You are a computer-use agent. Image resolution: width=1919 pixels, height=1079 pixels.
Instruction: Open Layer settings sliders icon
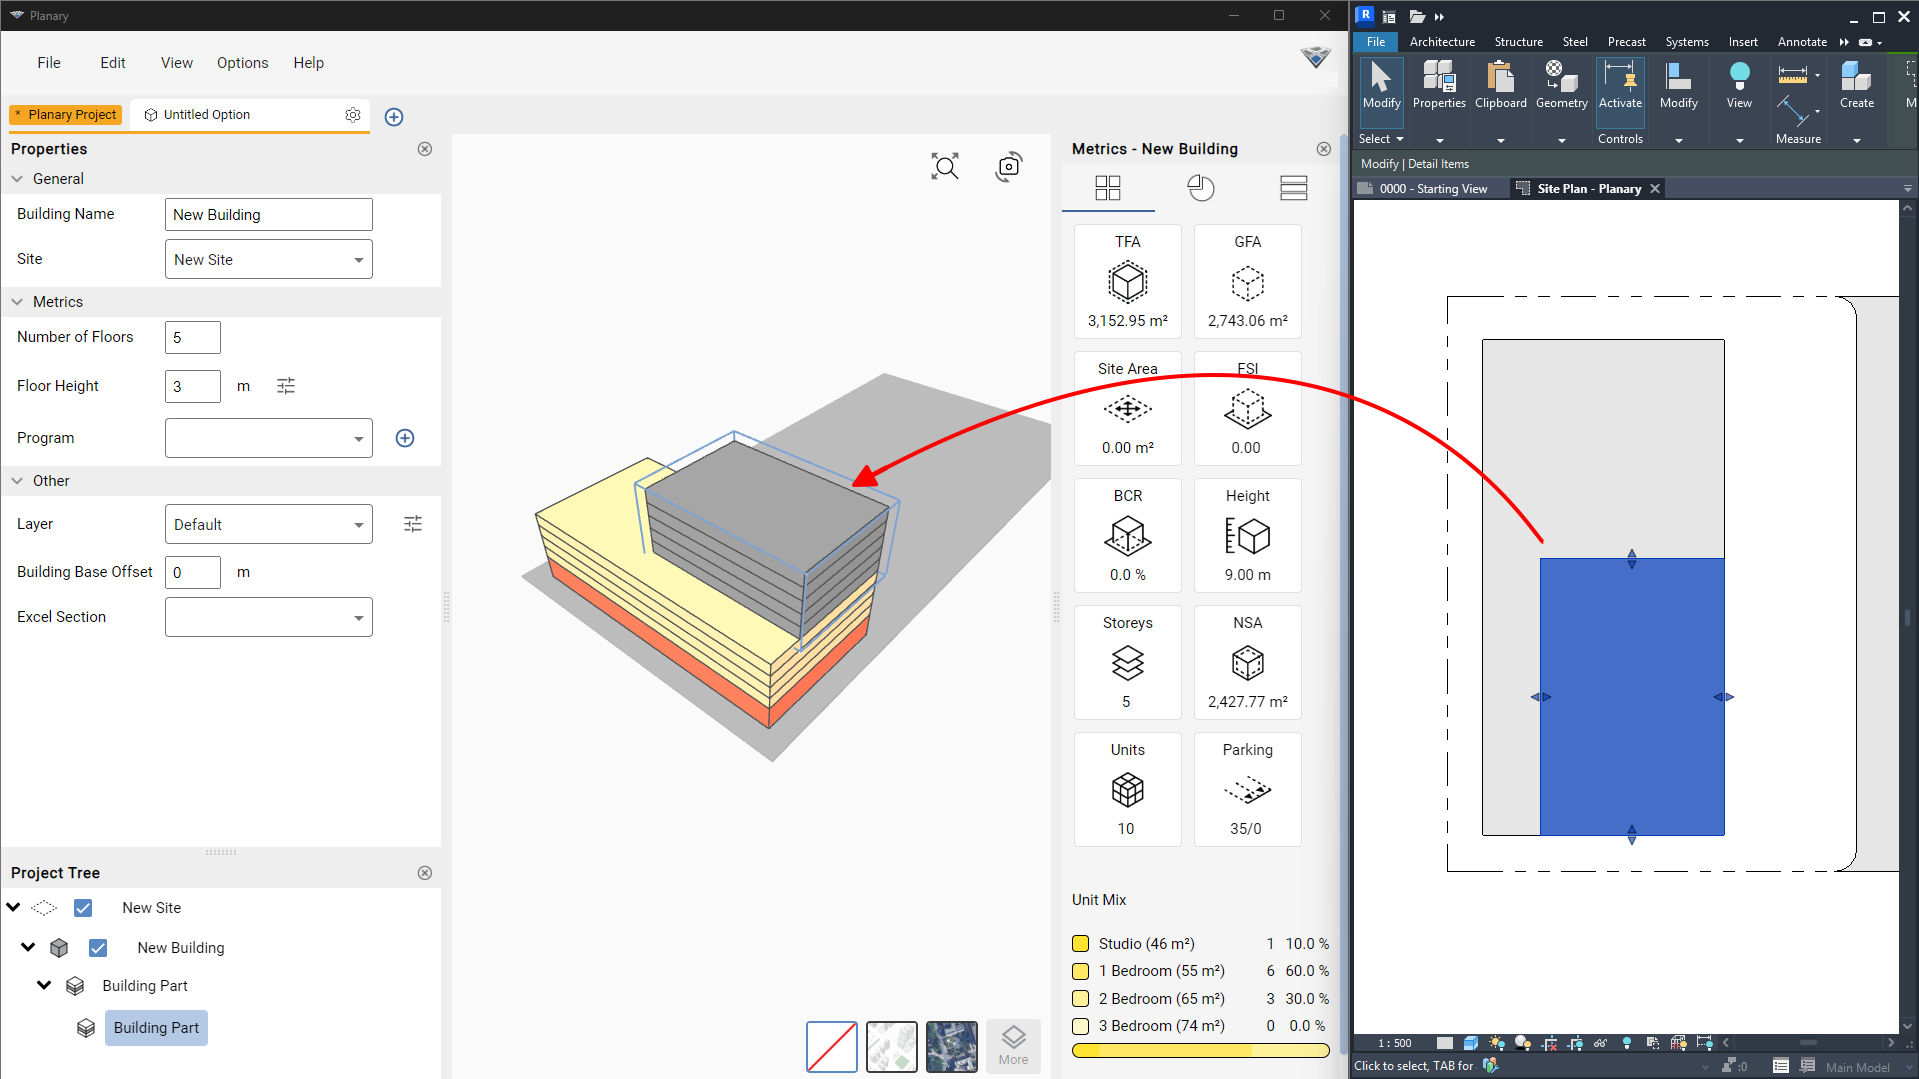pyautogui.click(x=413, y=524)
